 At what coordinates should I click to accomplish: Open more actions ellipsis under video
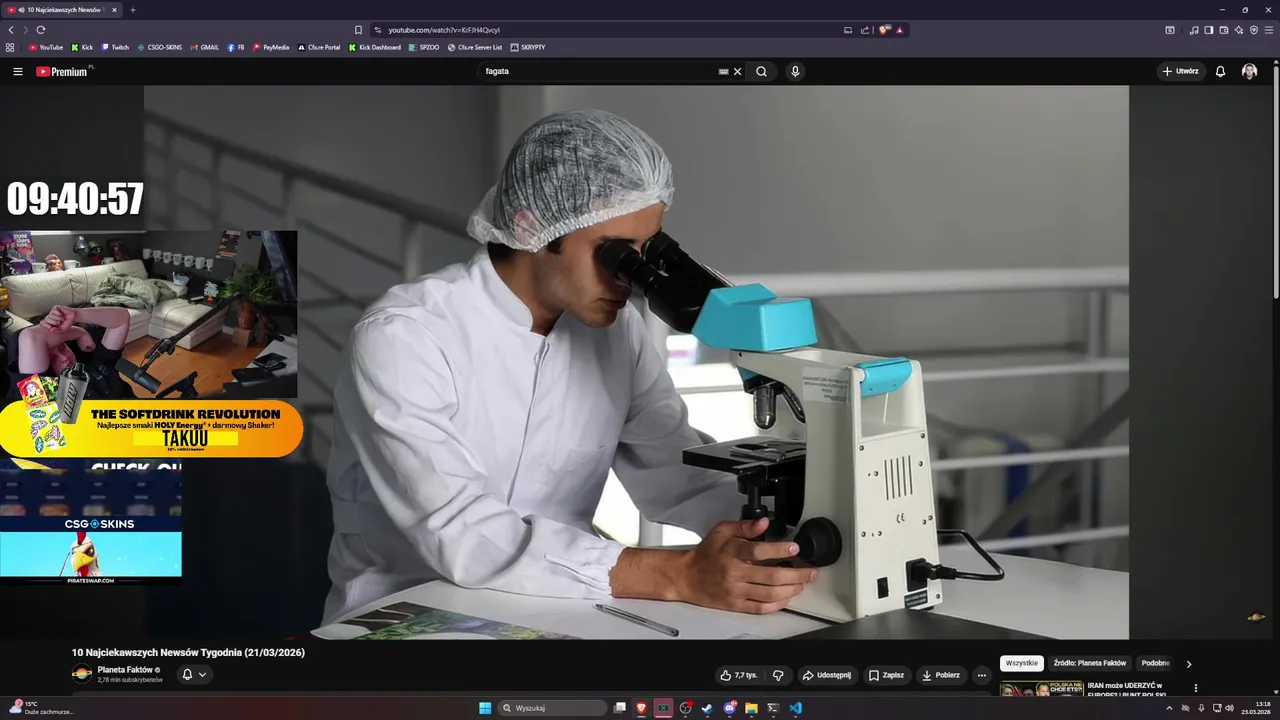point(981,675)
